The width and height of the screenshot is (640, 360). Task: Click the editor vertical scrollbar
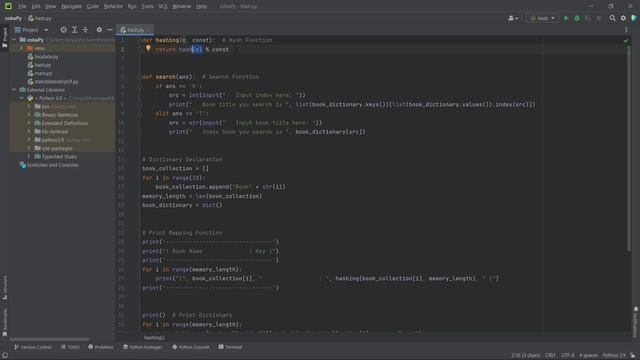(629, 148)
